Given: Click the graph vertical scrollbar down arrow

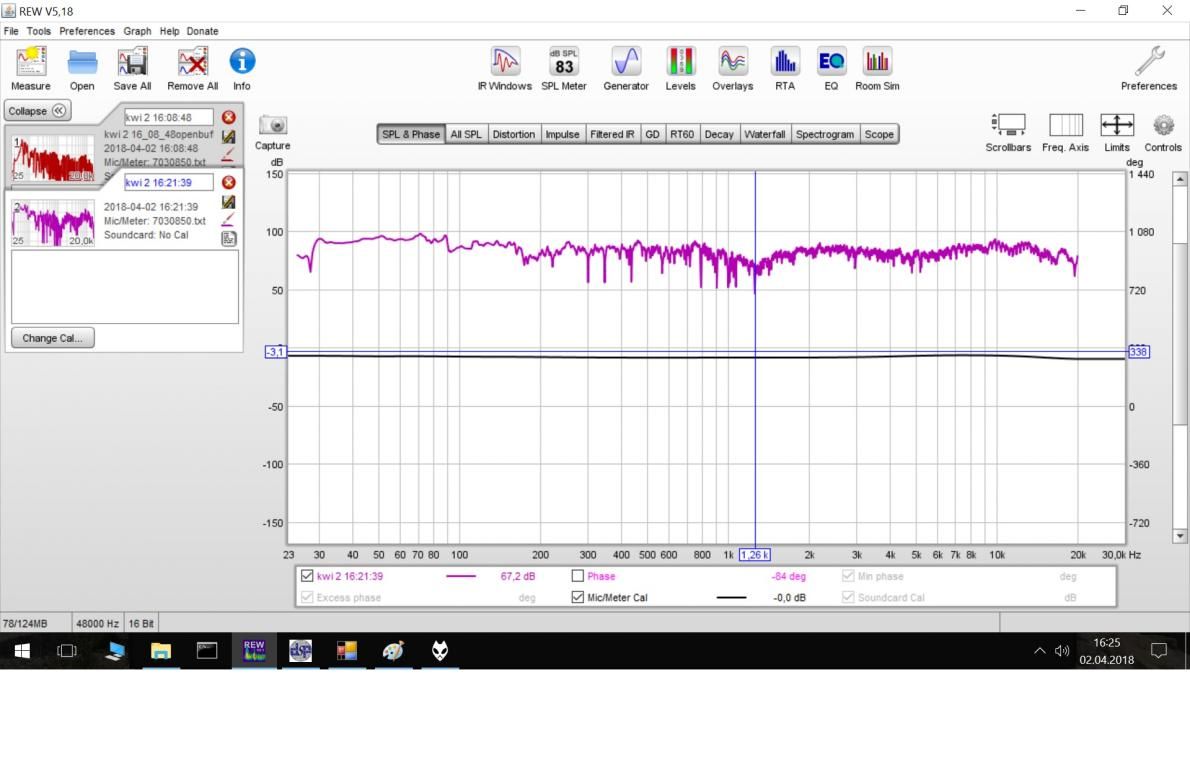Looking at the screenshot, I should (1179, 536).
